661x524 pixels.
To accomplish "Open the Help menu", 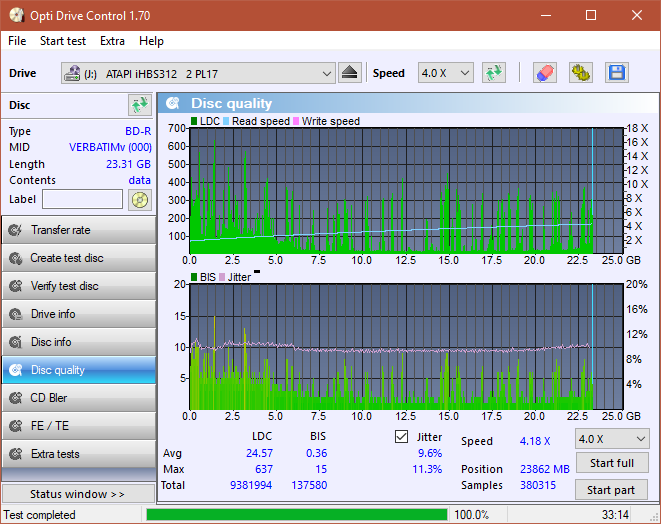I will click(151, 41).
